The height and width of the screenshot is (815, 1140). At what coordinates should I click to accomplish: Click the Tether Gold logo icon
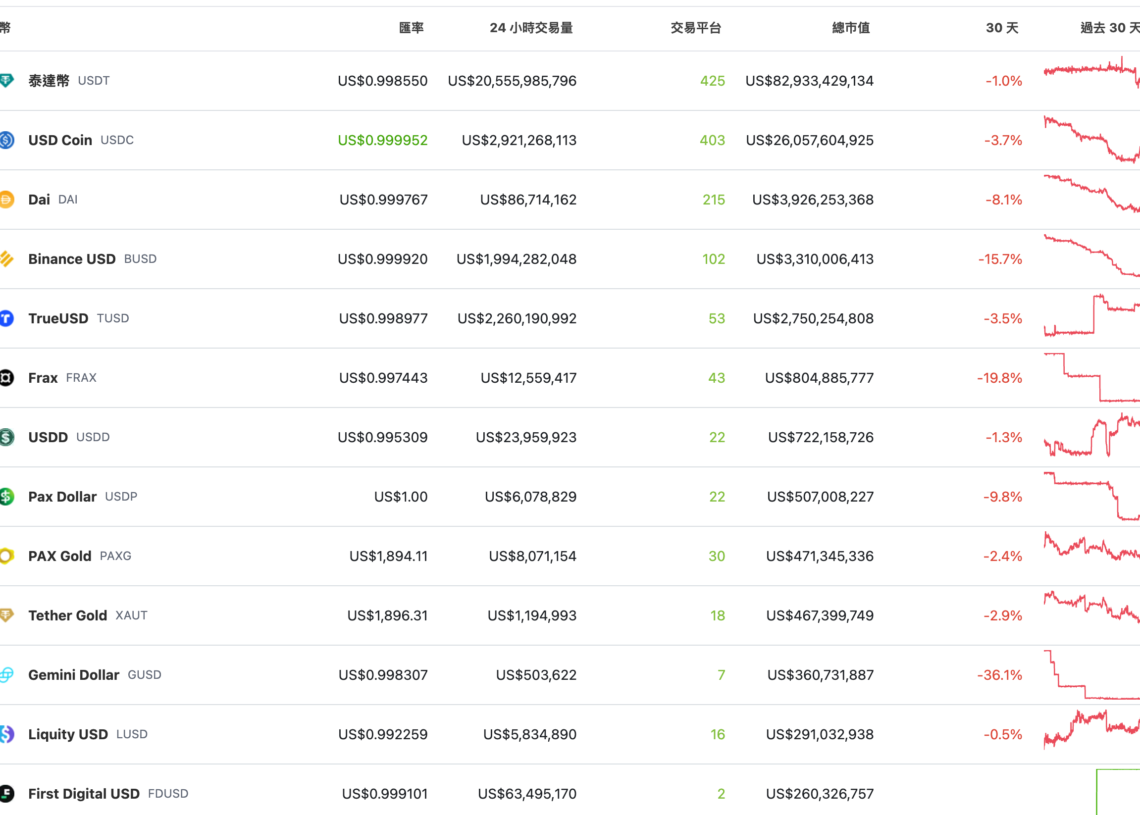6,615
